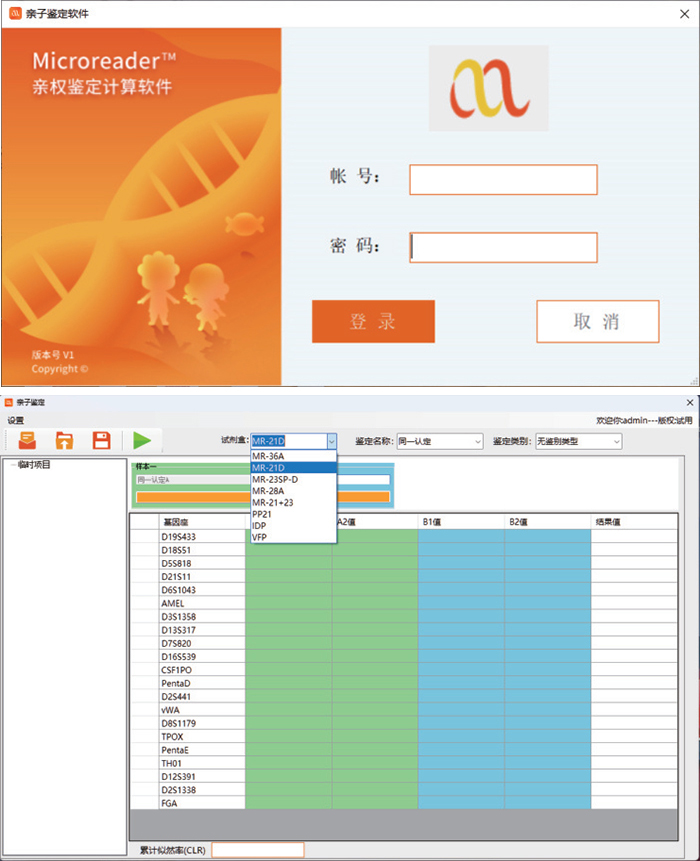Click the Microreader logo on login panel

pos(488,88)
